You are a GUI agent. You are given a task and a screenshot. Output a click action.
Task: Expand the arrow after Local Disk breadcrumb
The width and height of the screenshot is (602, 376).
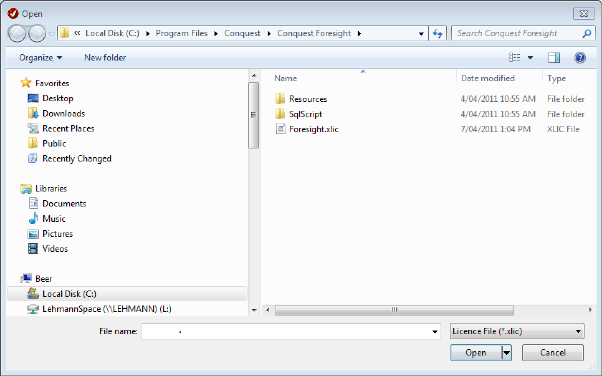[148, 33]
